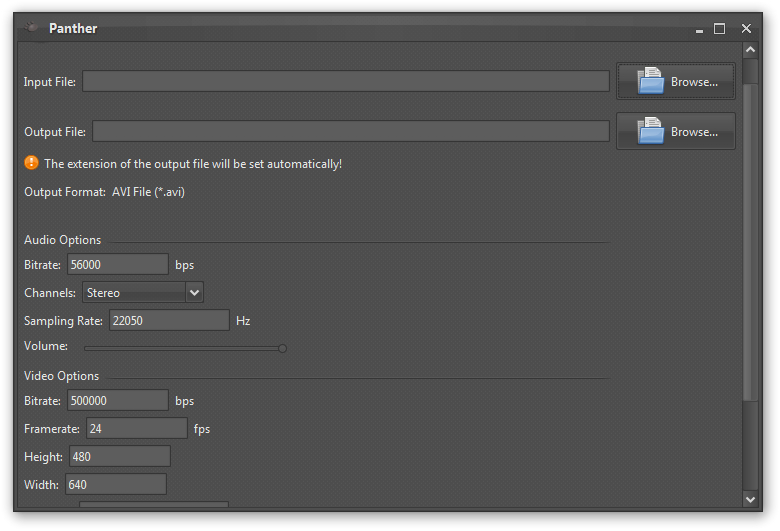This screenshot has height=531, width=780.
Task: Browse for the input file
Action: click(x=675, y=82)
